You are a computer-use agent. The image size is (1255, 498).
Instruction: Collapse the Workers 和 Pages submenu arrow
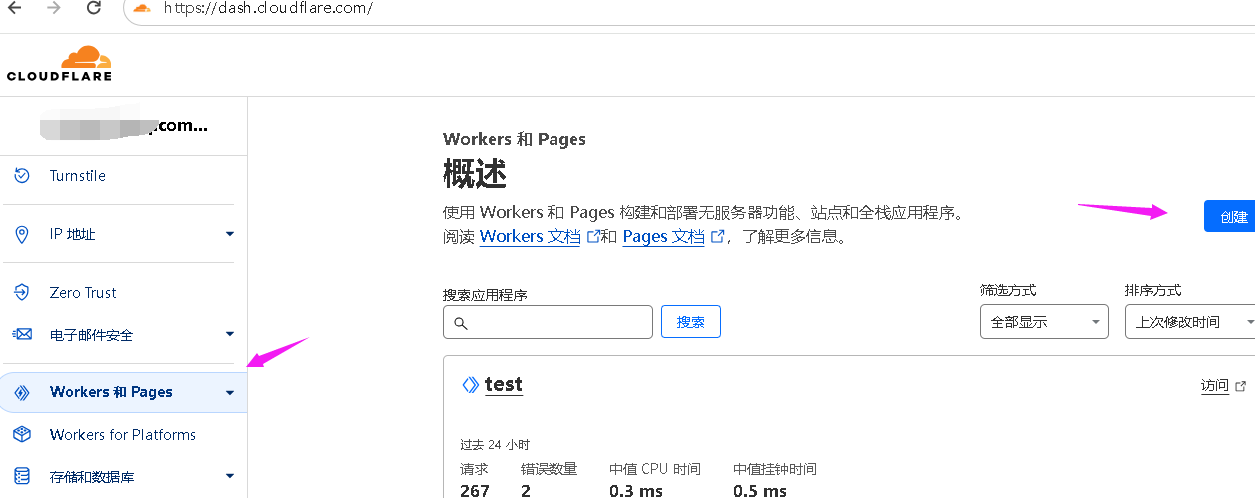[x=230, y=392]
